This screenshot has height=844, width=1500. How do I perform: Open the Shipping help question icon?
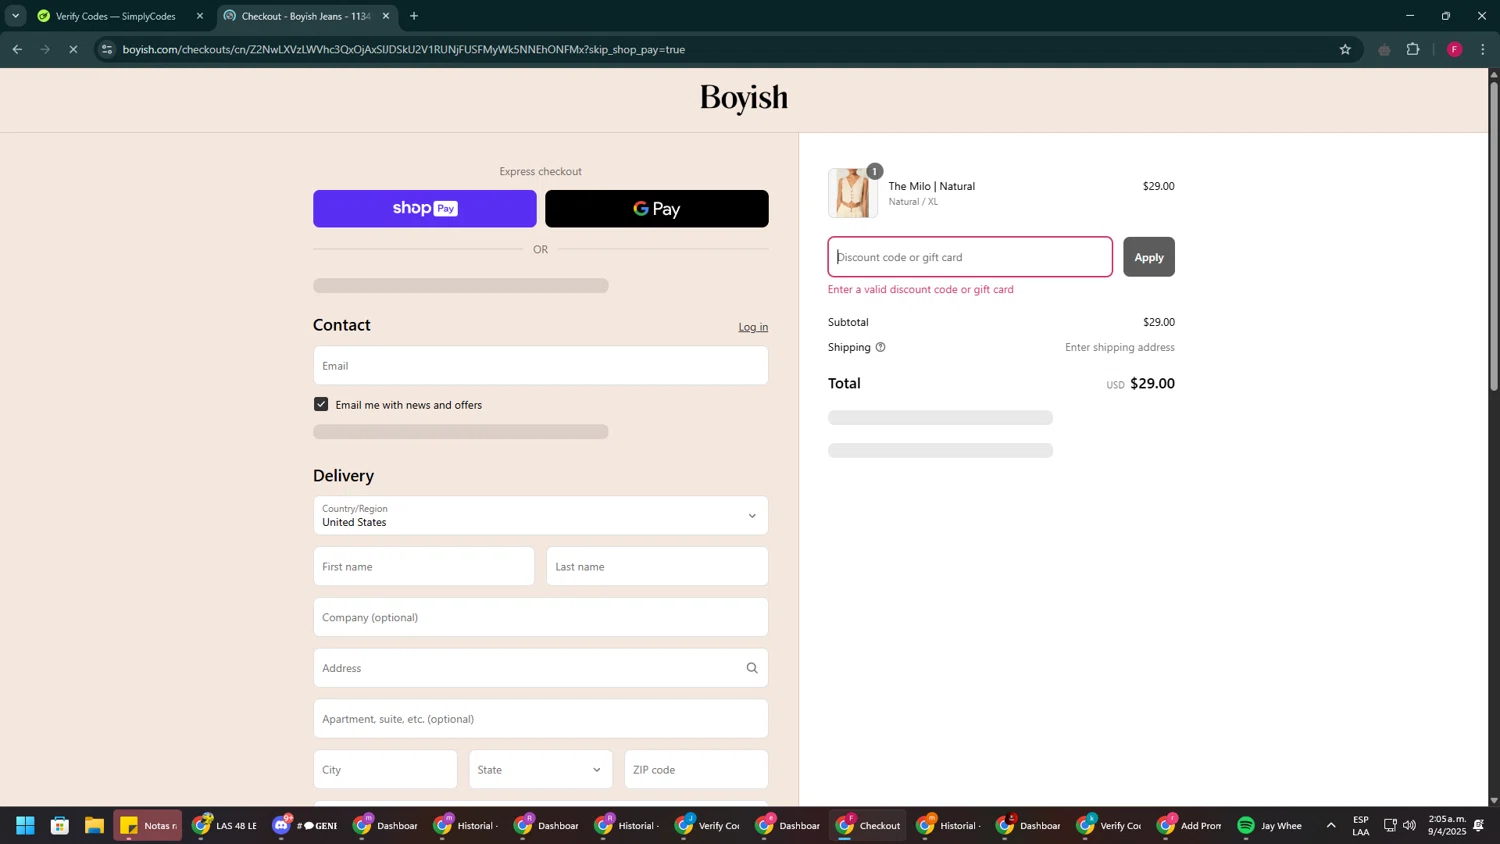880,348
